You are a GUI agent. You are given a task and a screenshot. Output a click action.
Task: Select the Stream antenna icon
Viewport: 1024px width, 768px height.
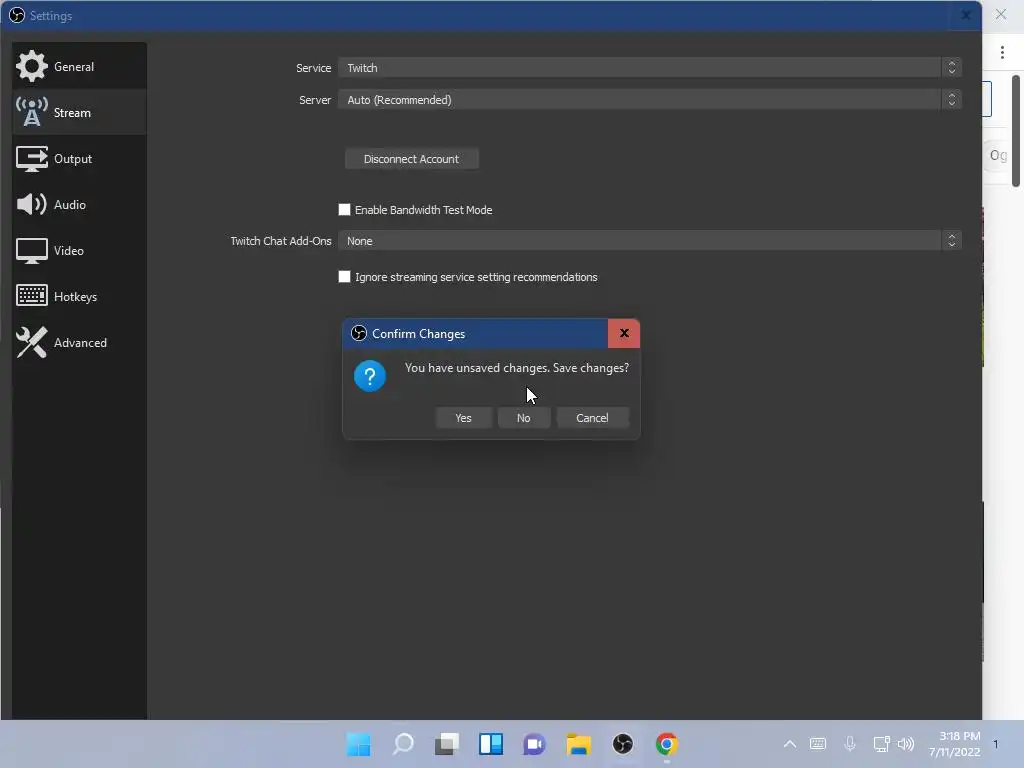click(31, 112)
